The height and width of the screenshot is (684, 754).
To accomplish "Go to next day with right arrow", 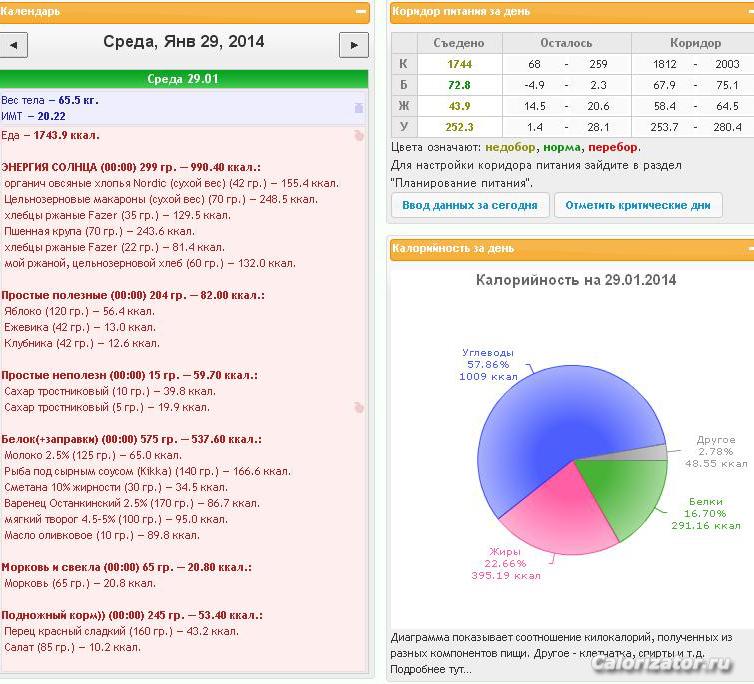I will click(x=354, y=45).
